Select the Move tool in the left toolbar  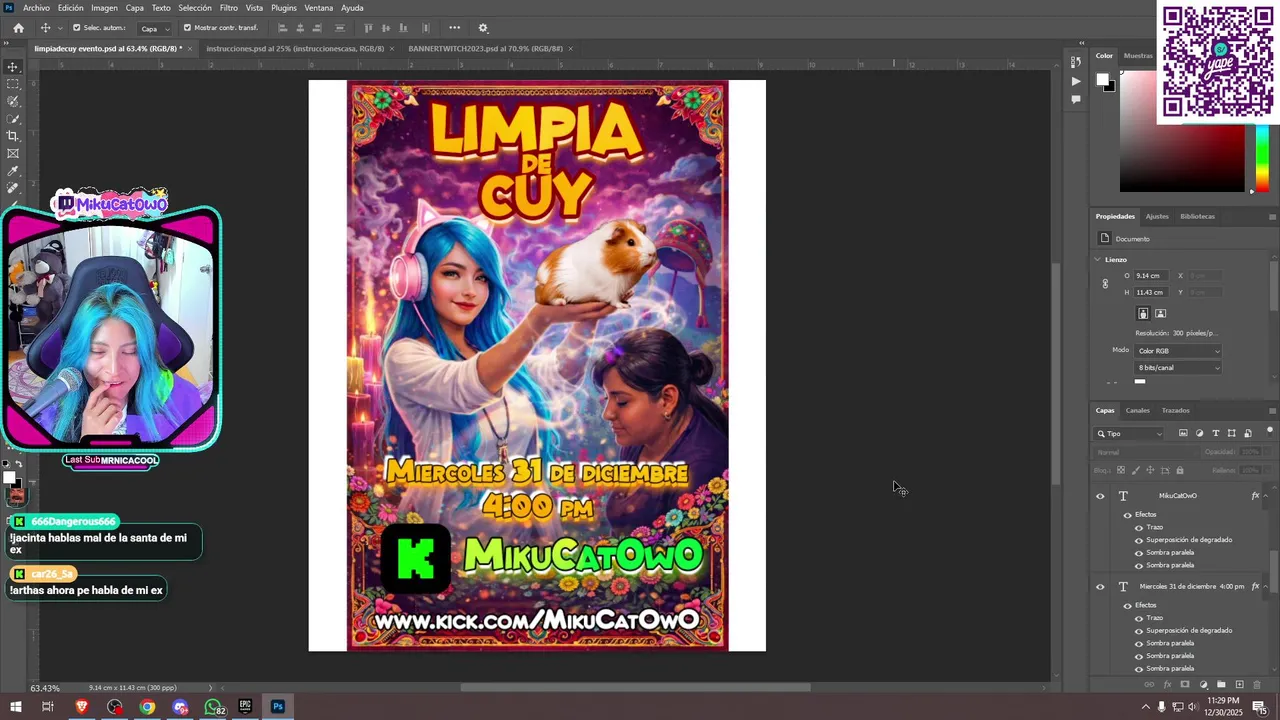tap(13, 67)
